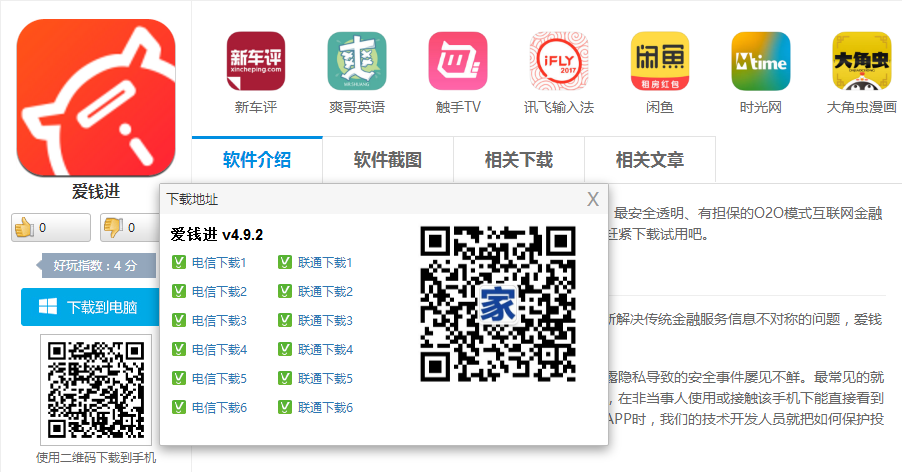This screenshot has width=902, height=472.
Task: Click the green shield beside 联通下载3
Action: click(x=285, y=320)
